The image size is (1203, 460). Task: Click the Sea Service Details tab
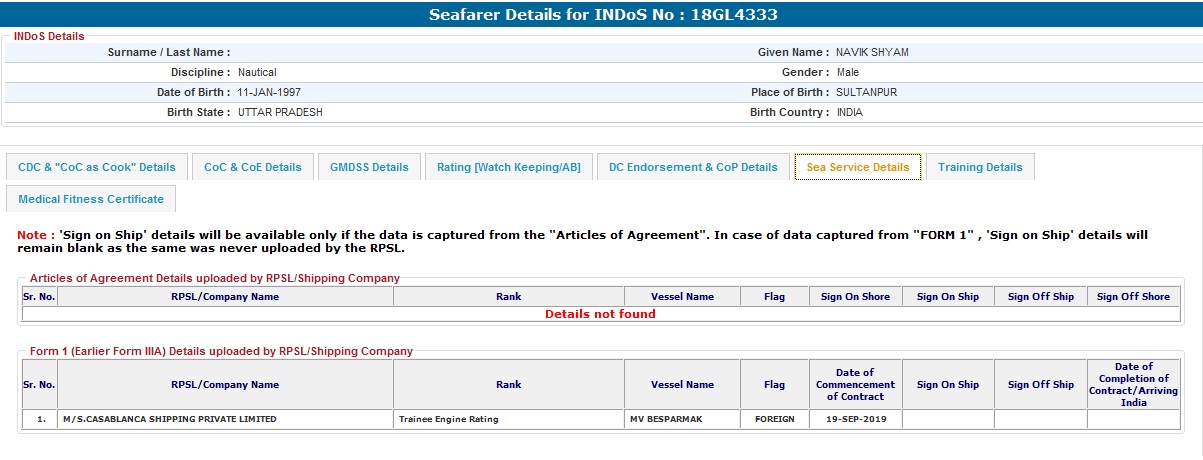click(x=857, y=167)
